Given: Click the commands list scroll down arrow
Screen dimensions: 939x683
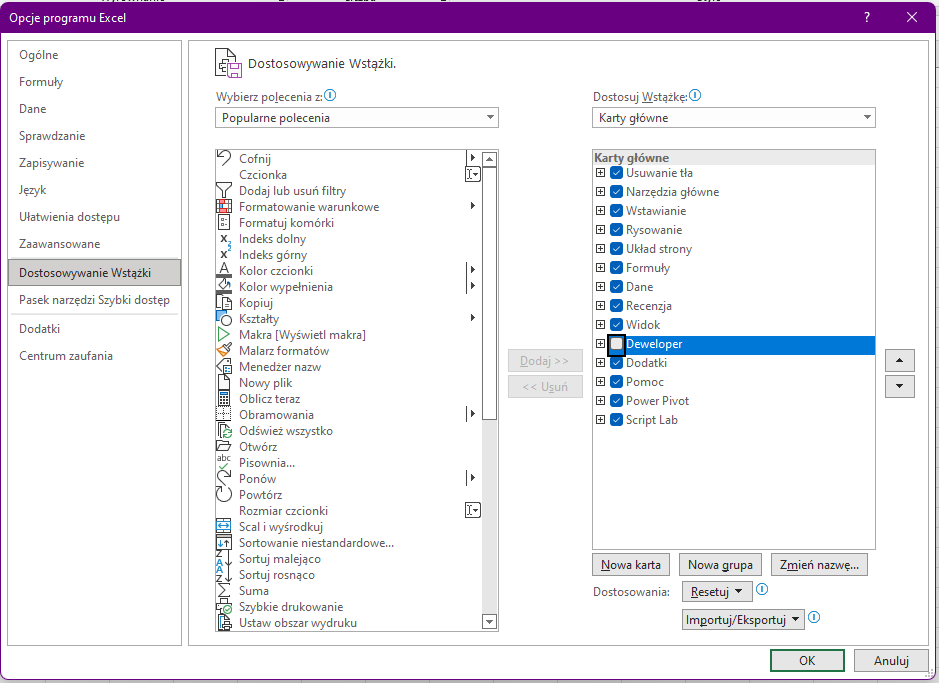Looking at the screenshot, I should [x=489, y=623].
